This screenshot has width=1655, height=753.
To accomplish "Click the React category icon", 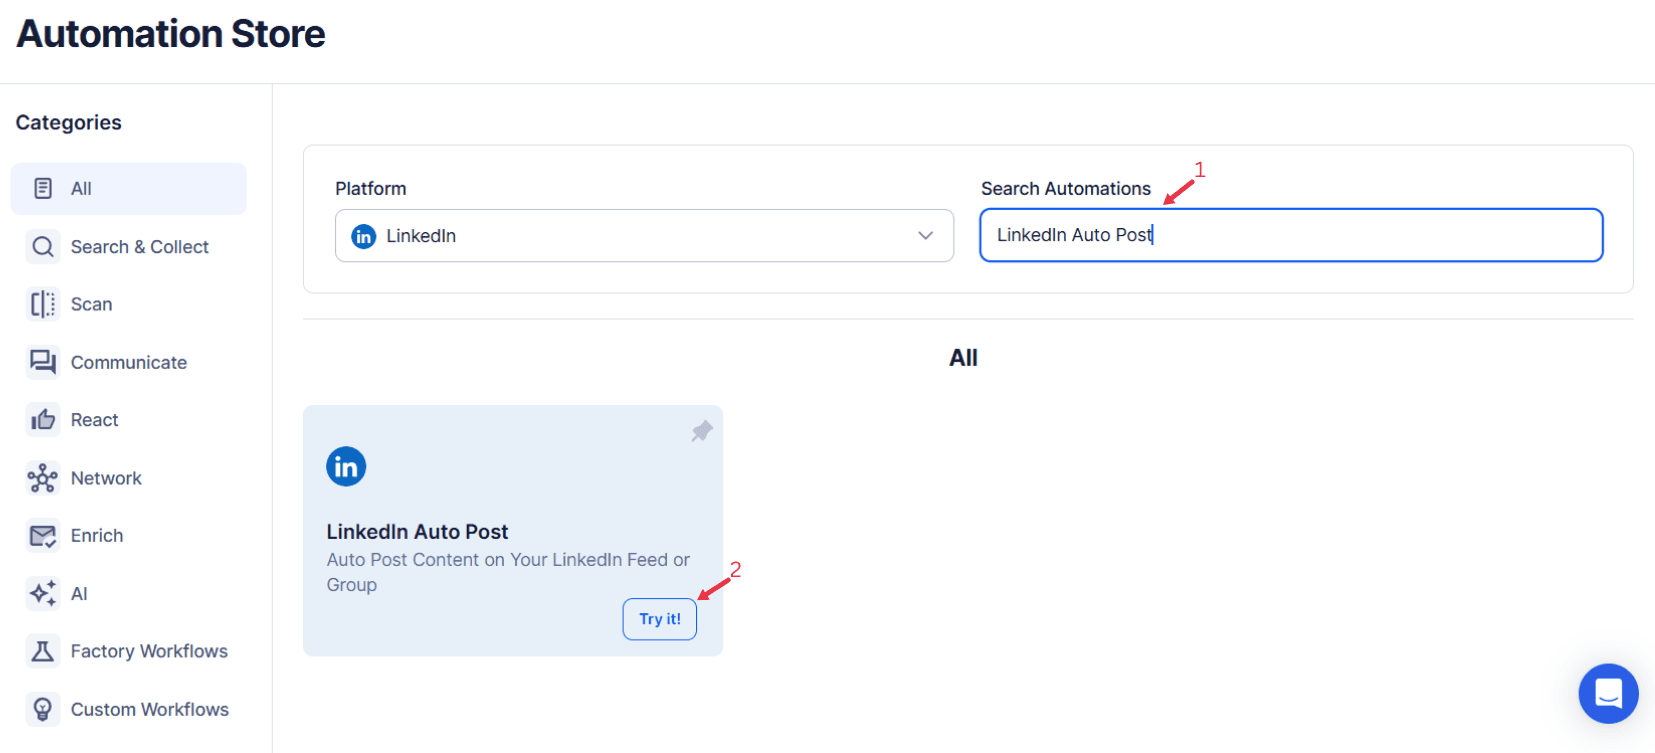I will (x=43, y=419).
